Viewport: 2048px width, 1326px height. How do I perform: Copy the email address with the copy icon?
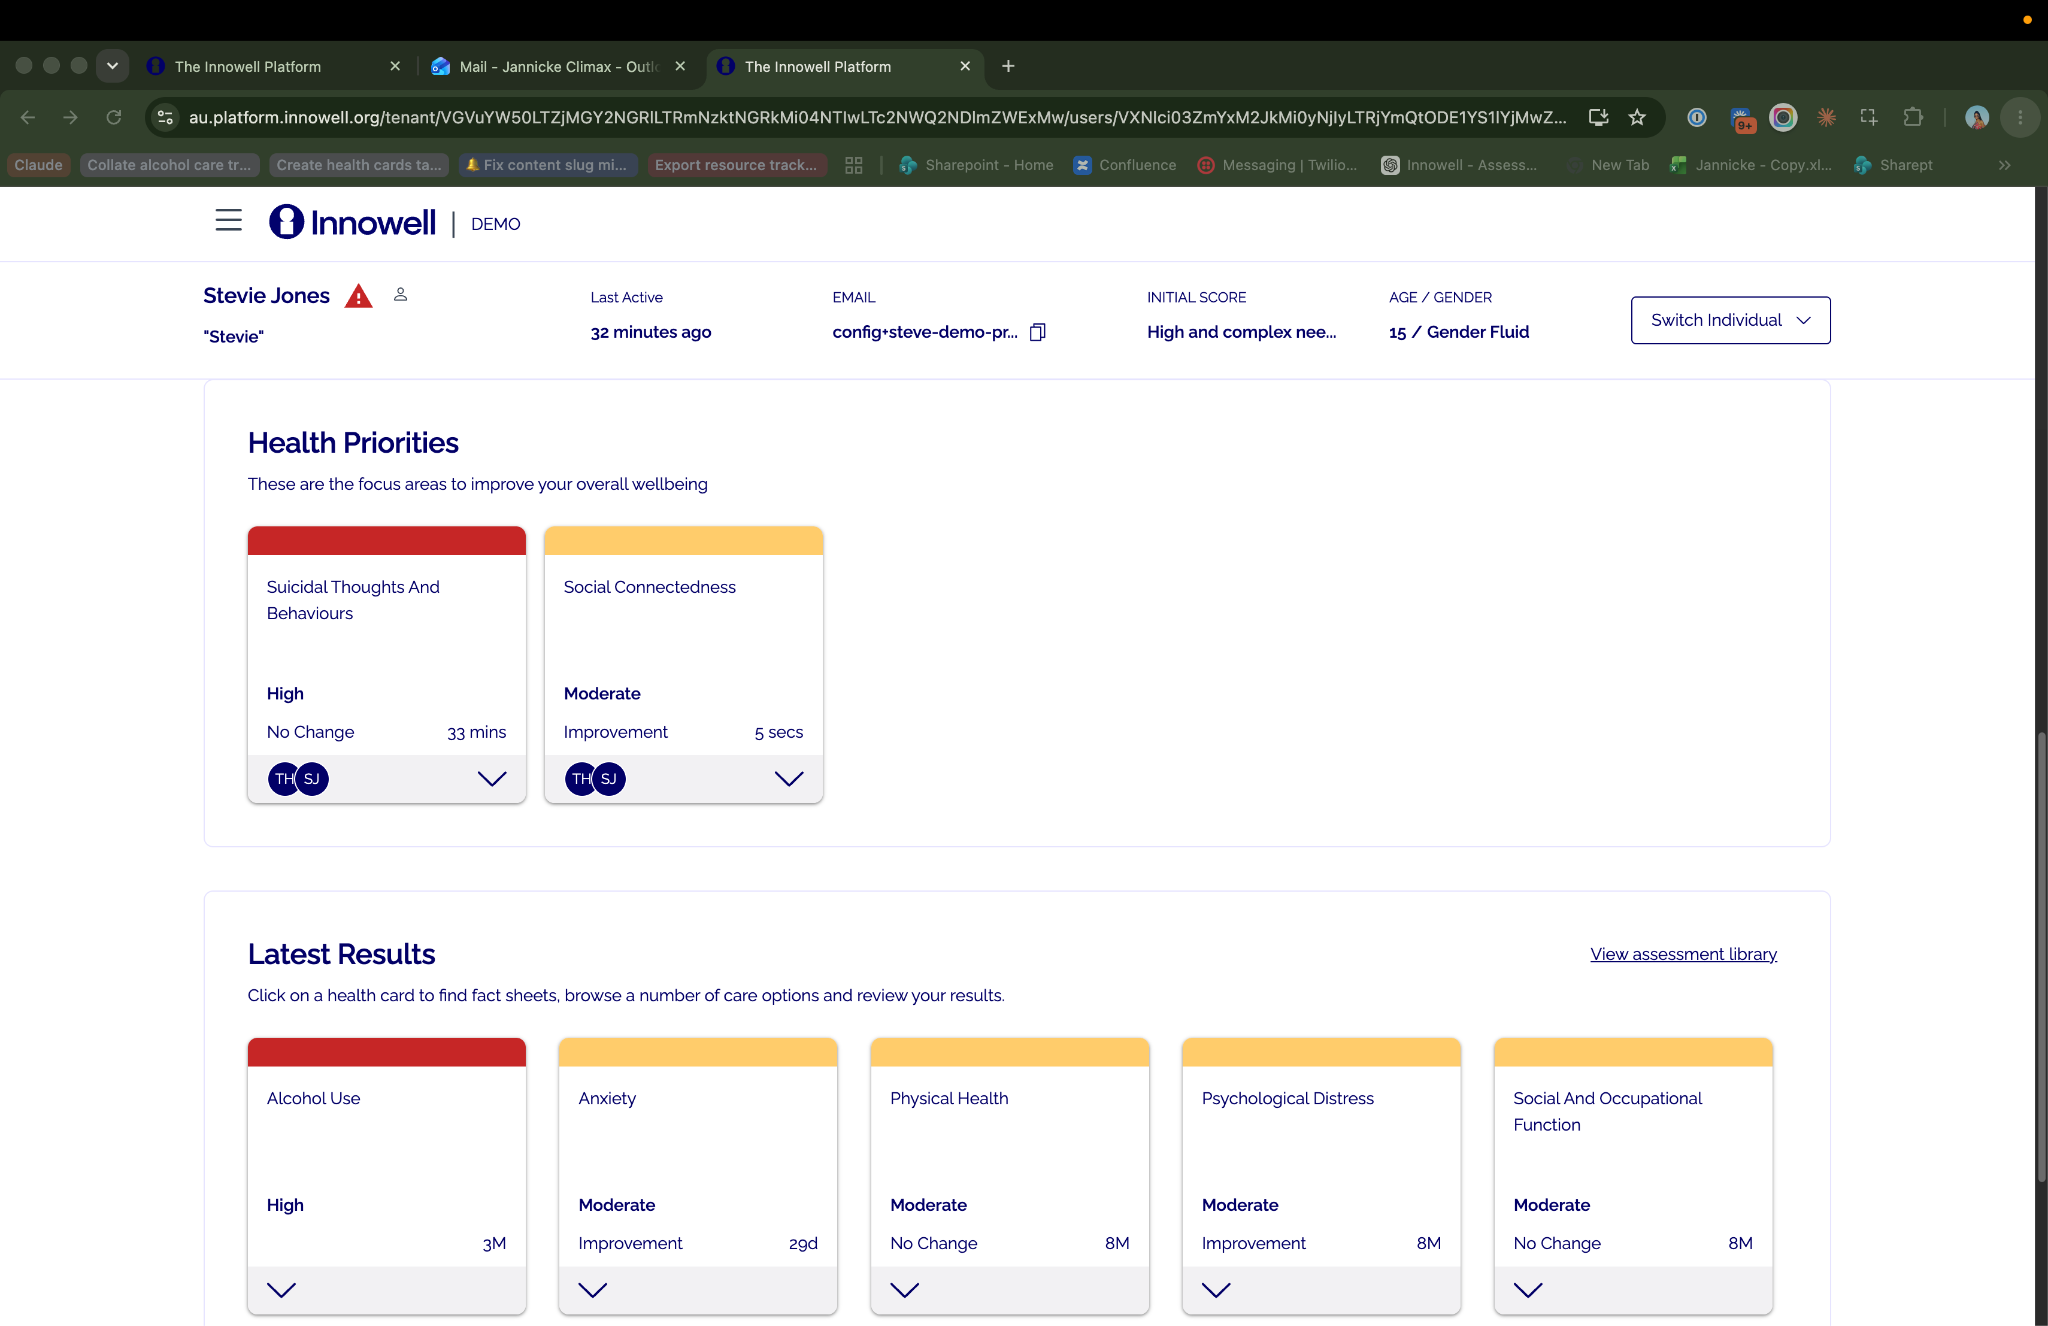(1037, 332)
